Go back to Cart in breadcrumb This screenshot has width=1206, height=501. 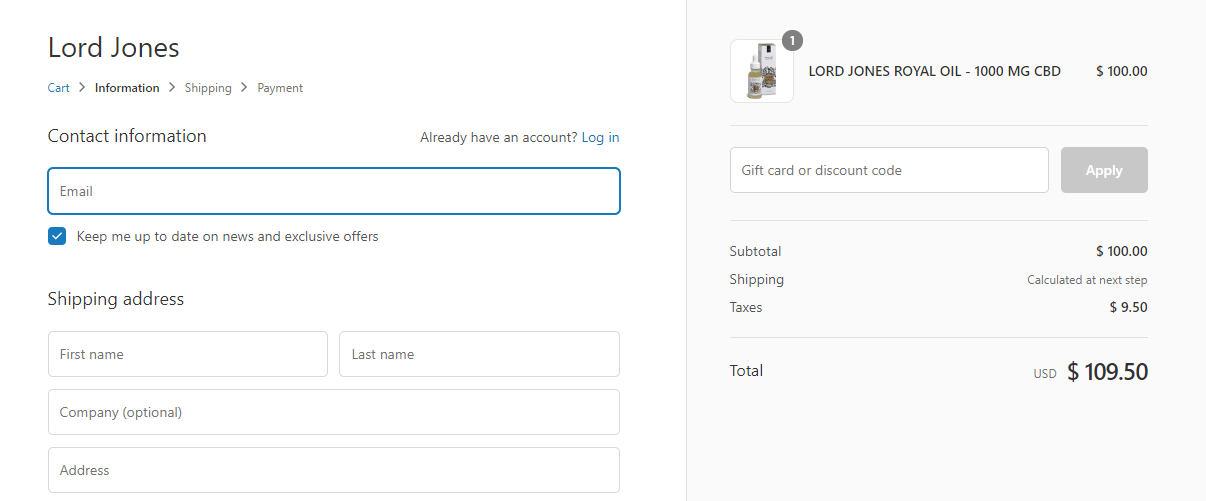(59, 88)
